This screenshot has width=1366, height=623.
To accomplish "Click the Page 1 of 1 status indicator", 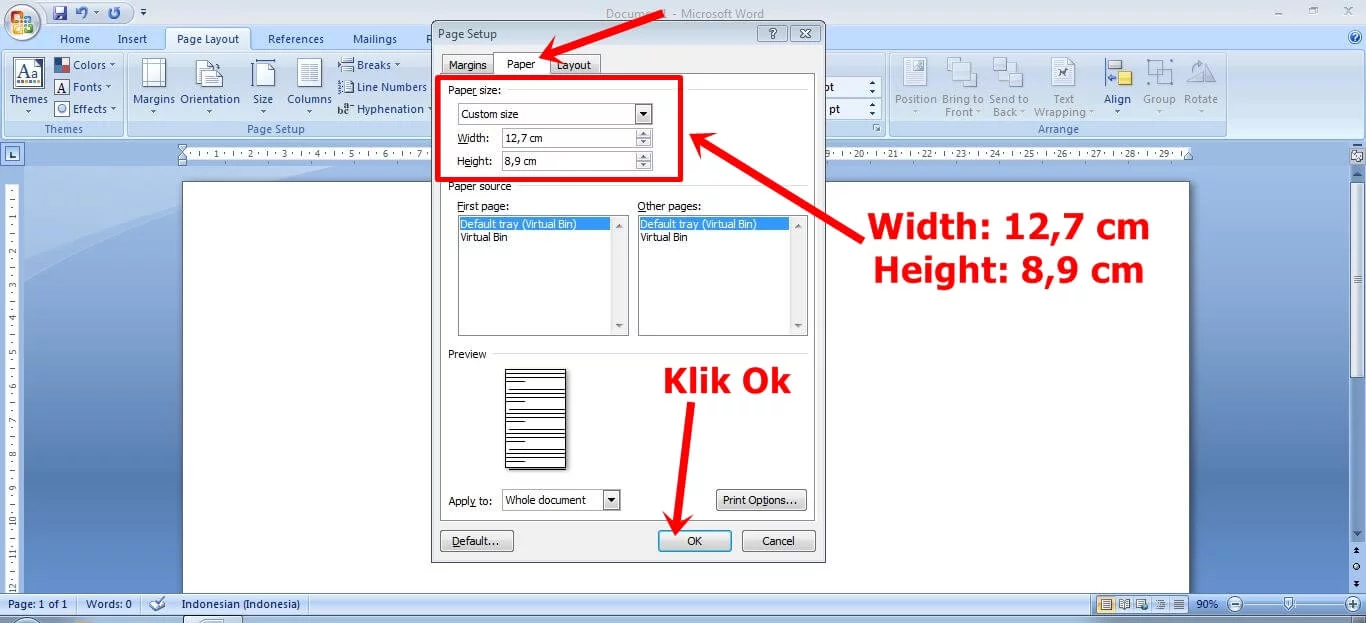I will coord(38,604).
